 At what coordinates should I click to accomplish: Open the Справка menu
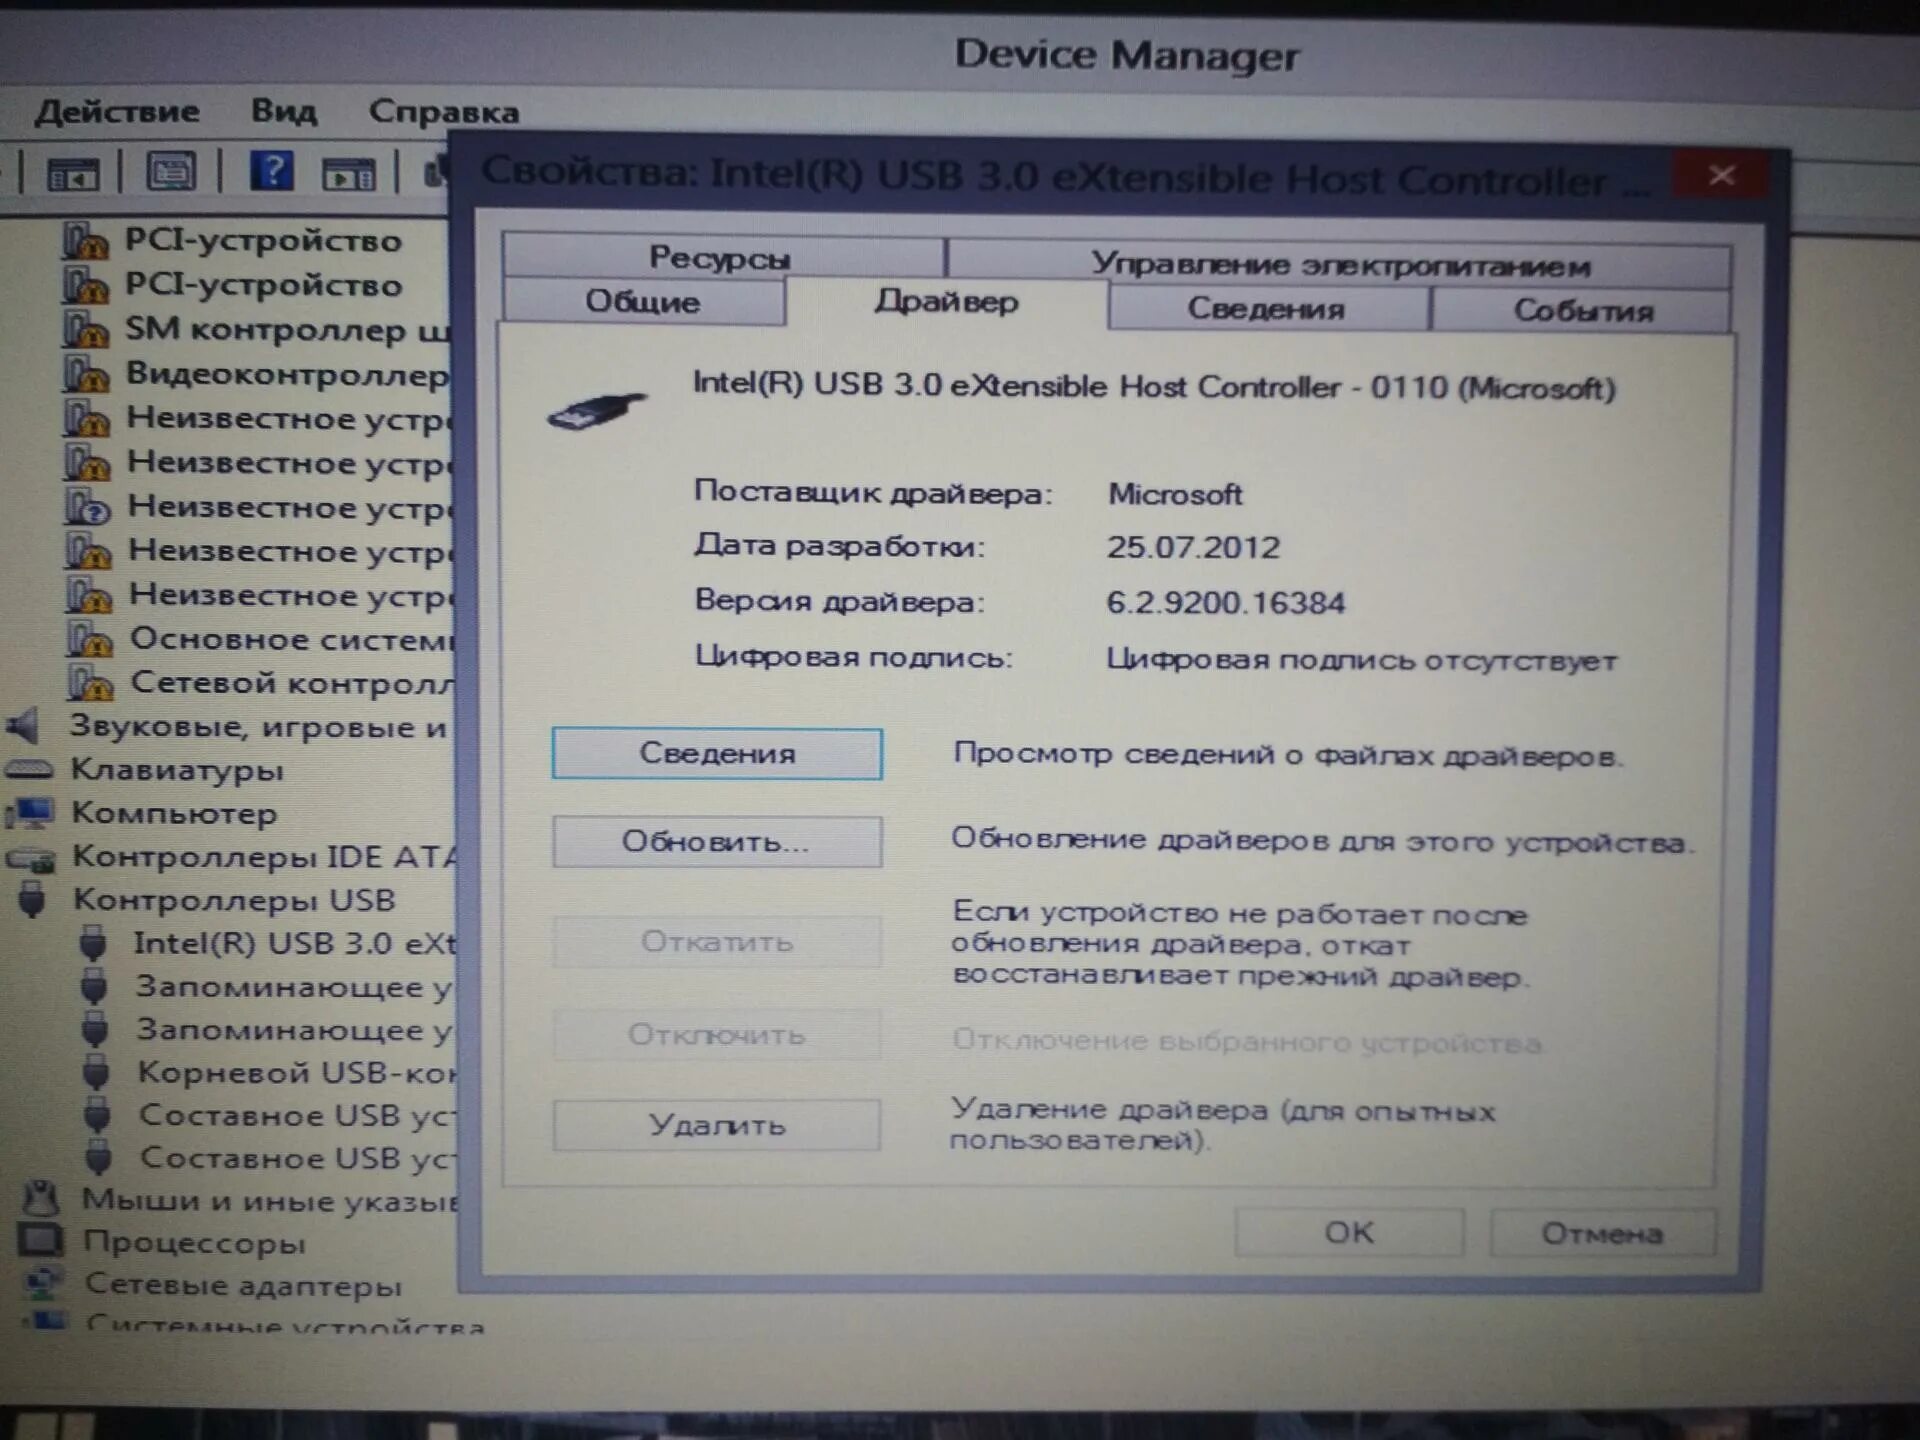pyautogui.click(x=444, y=111)
